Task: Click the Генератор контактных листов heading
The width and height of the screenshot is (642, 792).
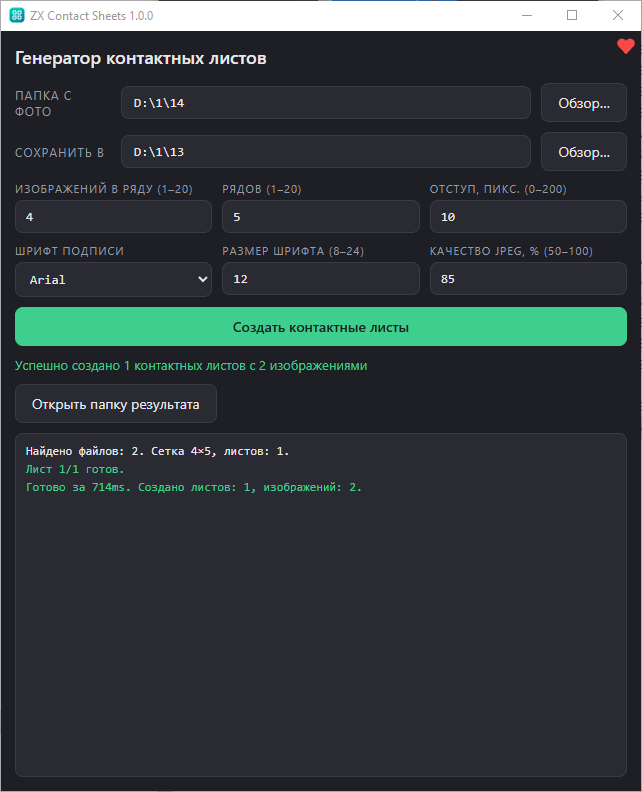Action: point(141,58)
